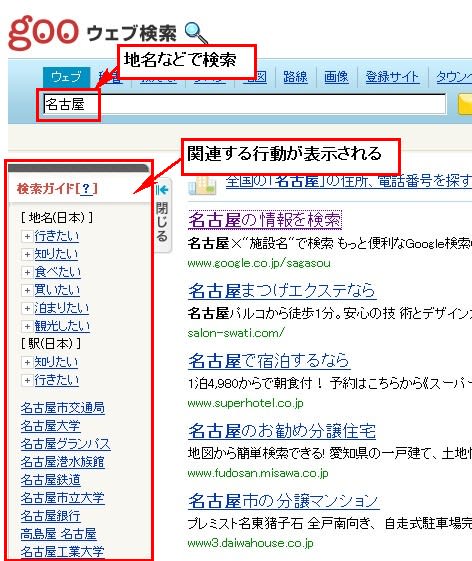The image size is (472, 561).
Task: Click the www.google.co.jp/sagasou URL text
Action: pyautogui.click(x=259, y=263)
